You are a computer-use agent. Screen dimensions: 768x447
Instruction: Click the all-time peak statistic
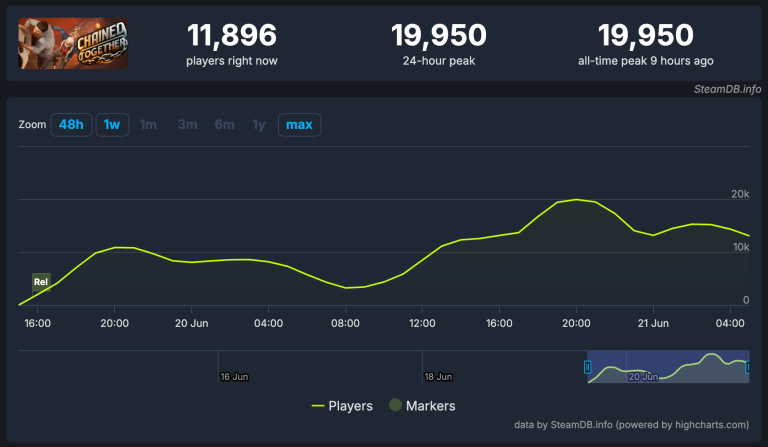pos(645,45)
